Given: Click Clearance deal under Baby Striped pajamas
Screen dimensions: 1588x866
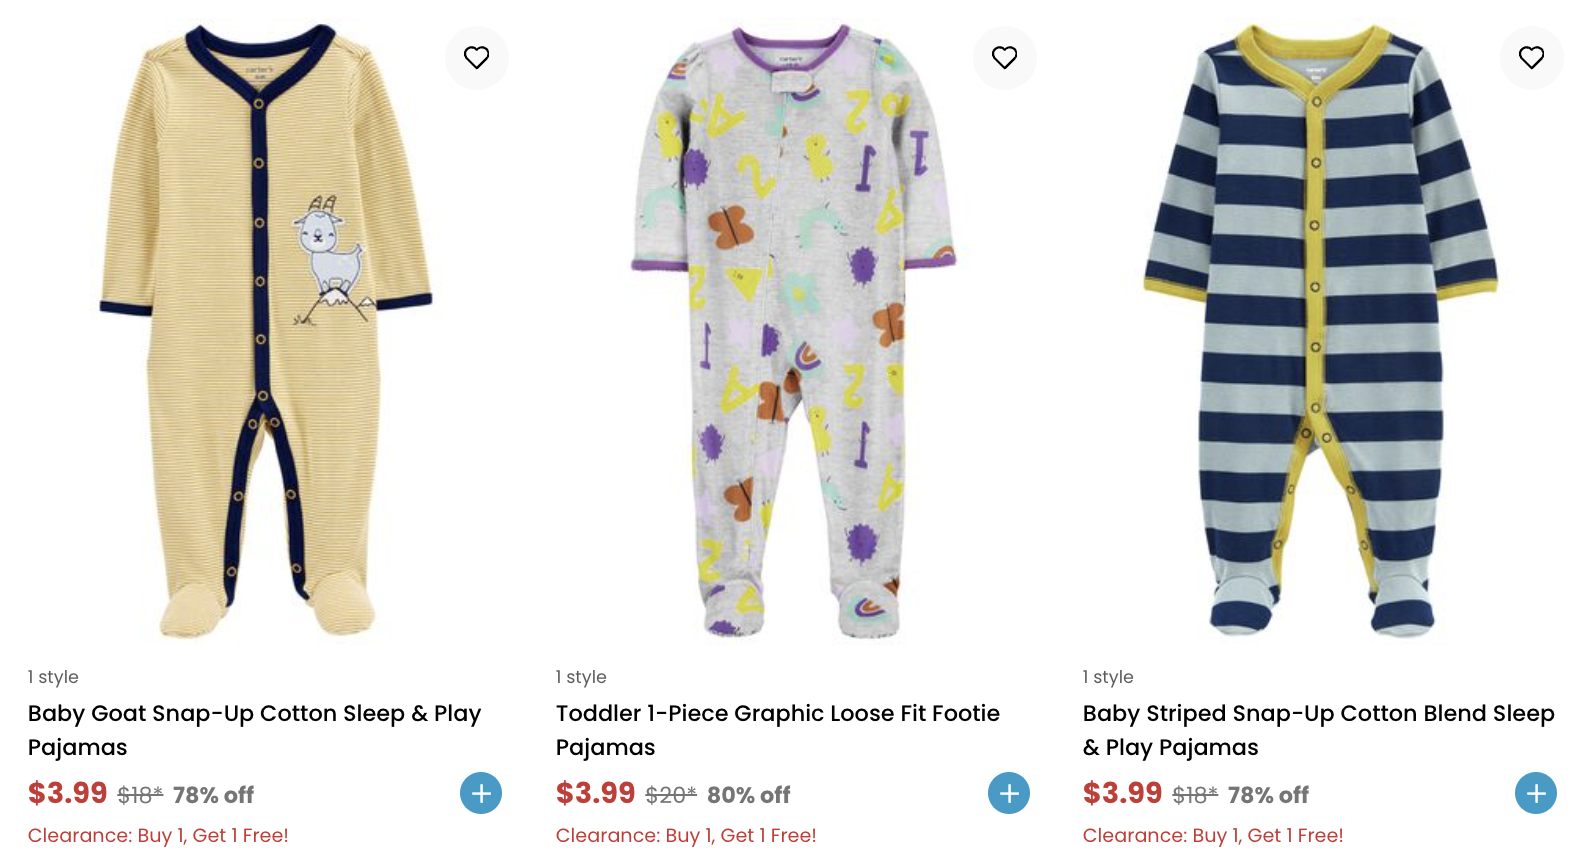Looking at the screenshot, I should (1213, 835).
